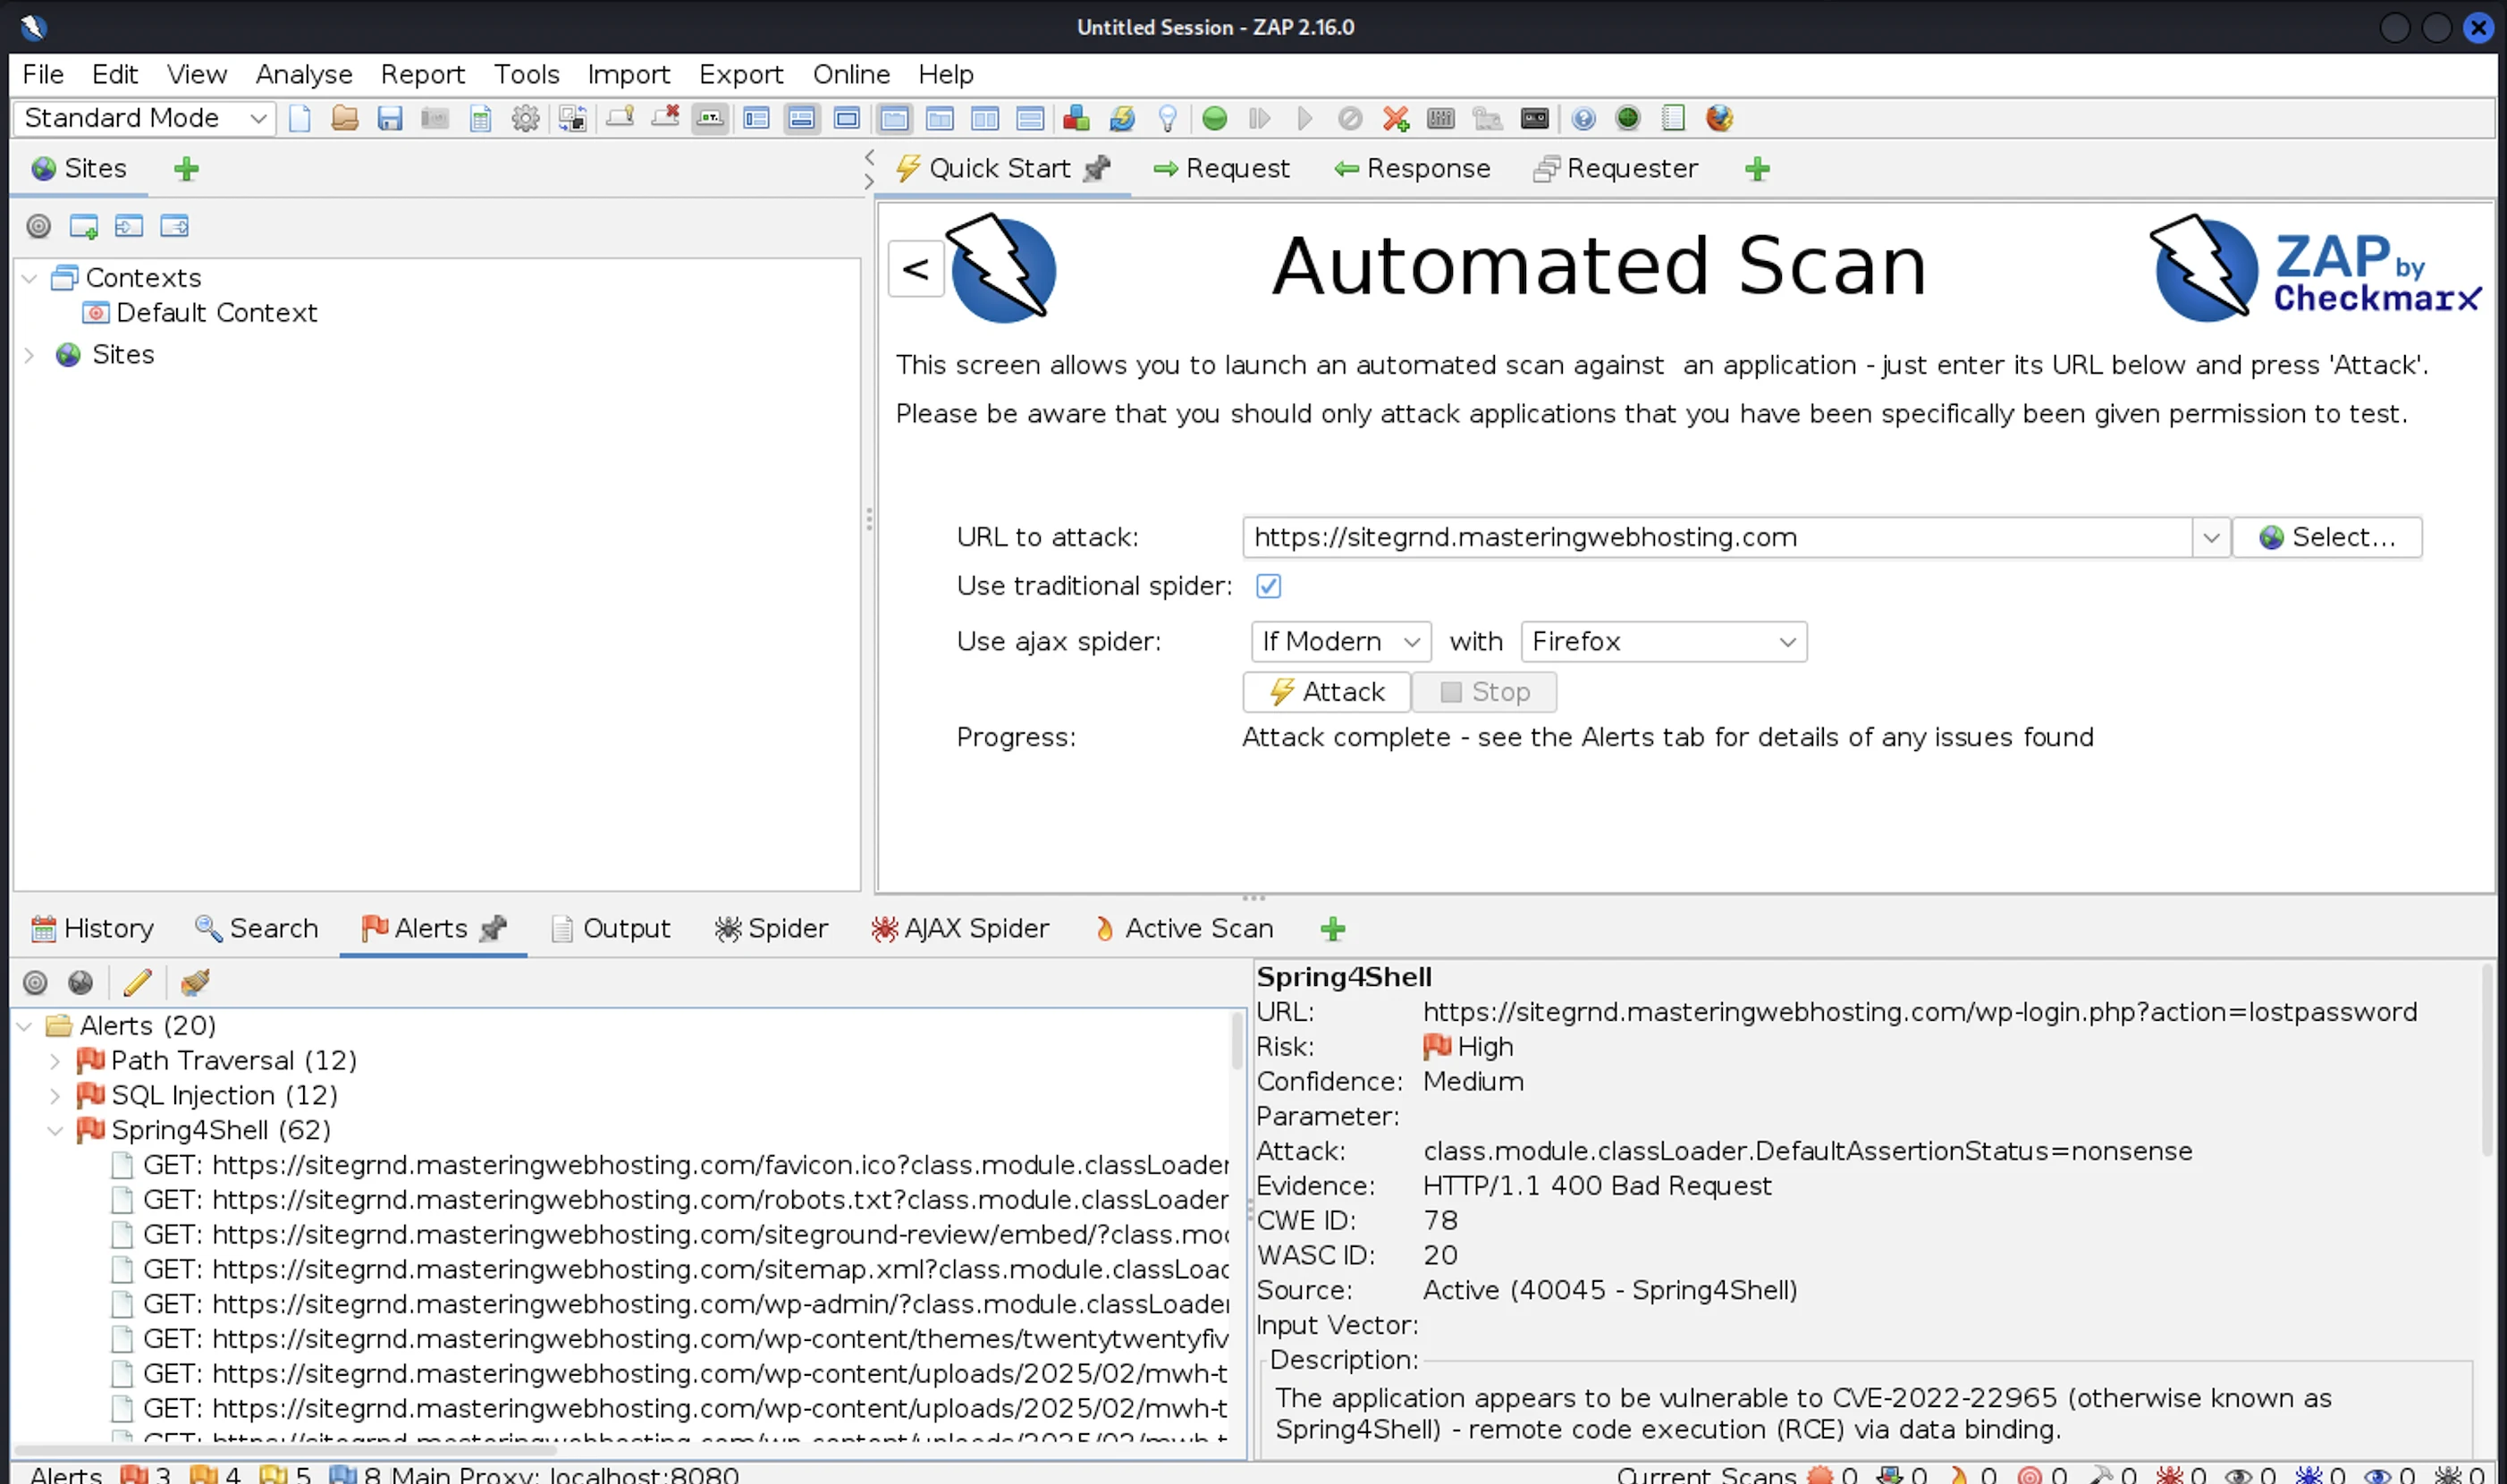Click the Select... URL button
Viewport: 2507px width, 1484px height.
point(2326,538)
